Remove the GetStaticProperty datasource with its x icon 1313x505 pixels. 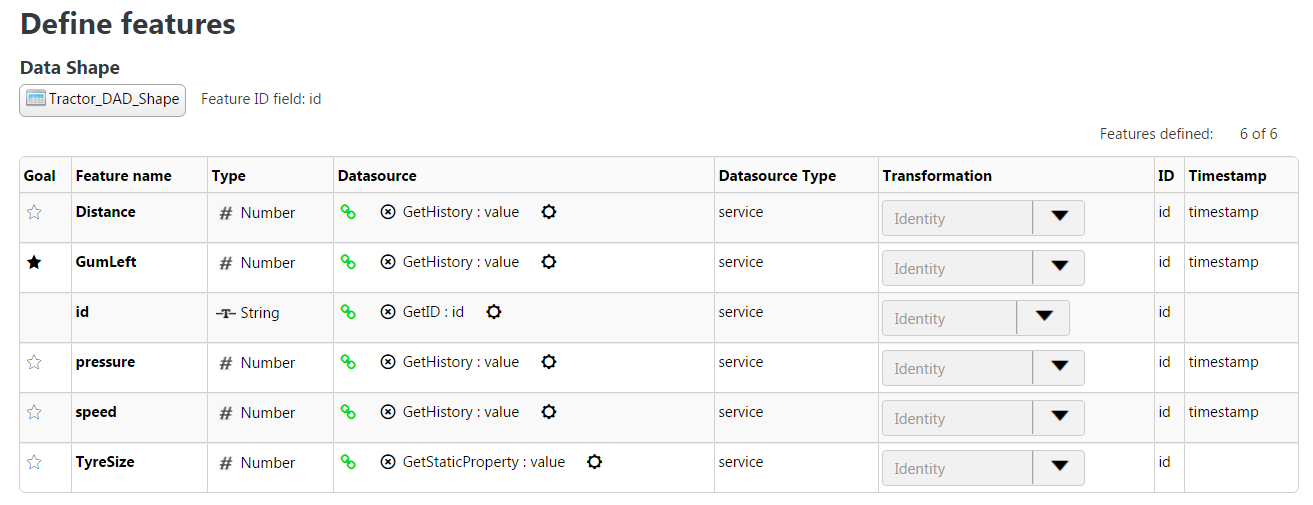[388, 462]
